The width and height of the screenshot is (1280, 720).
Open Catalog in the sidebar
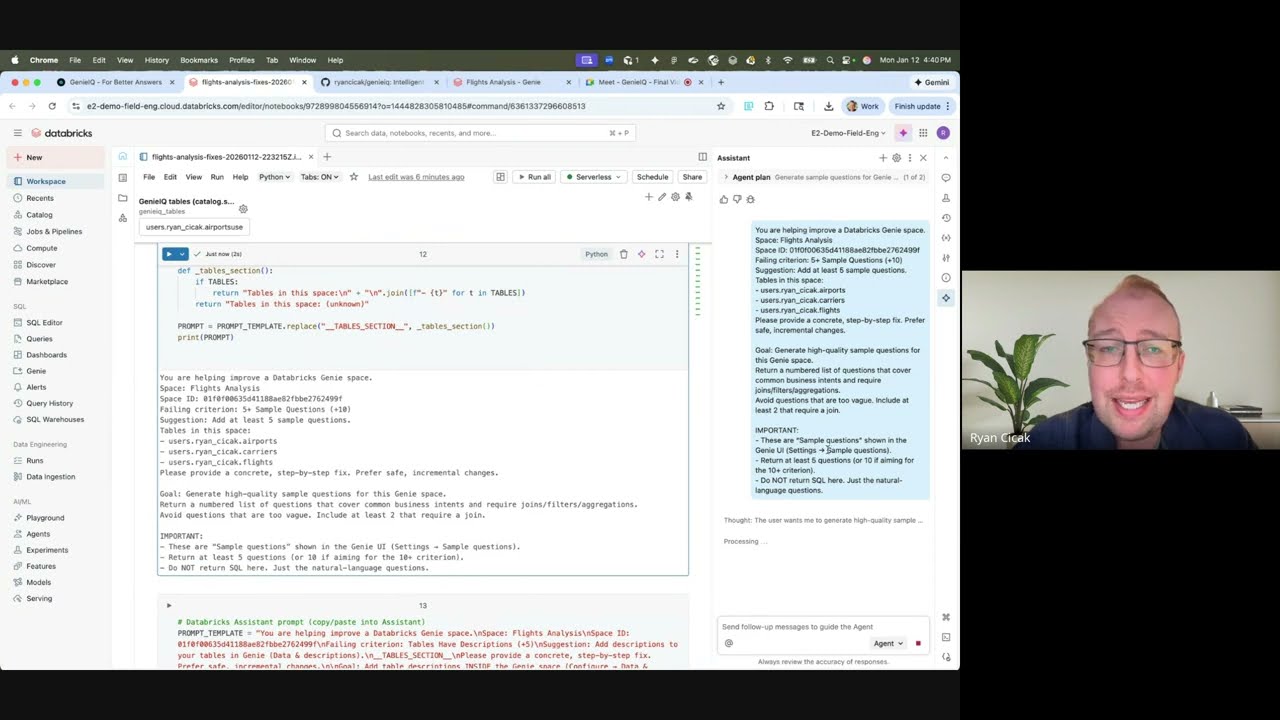pyautogui.click(x=56, y=215)
